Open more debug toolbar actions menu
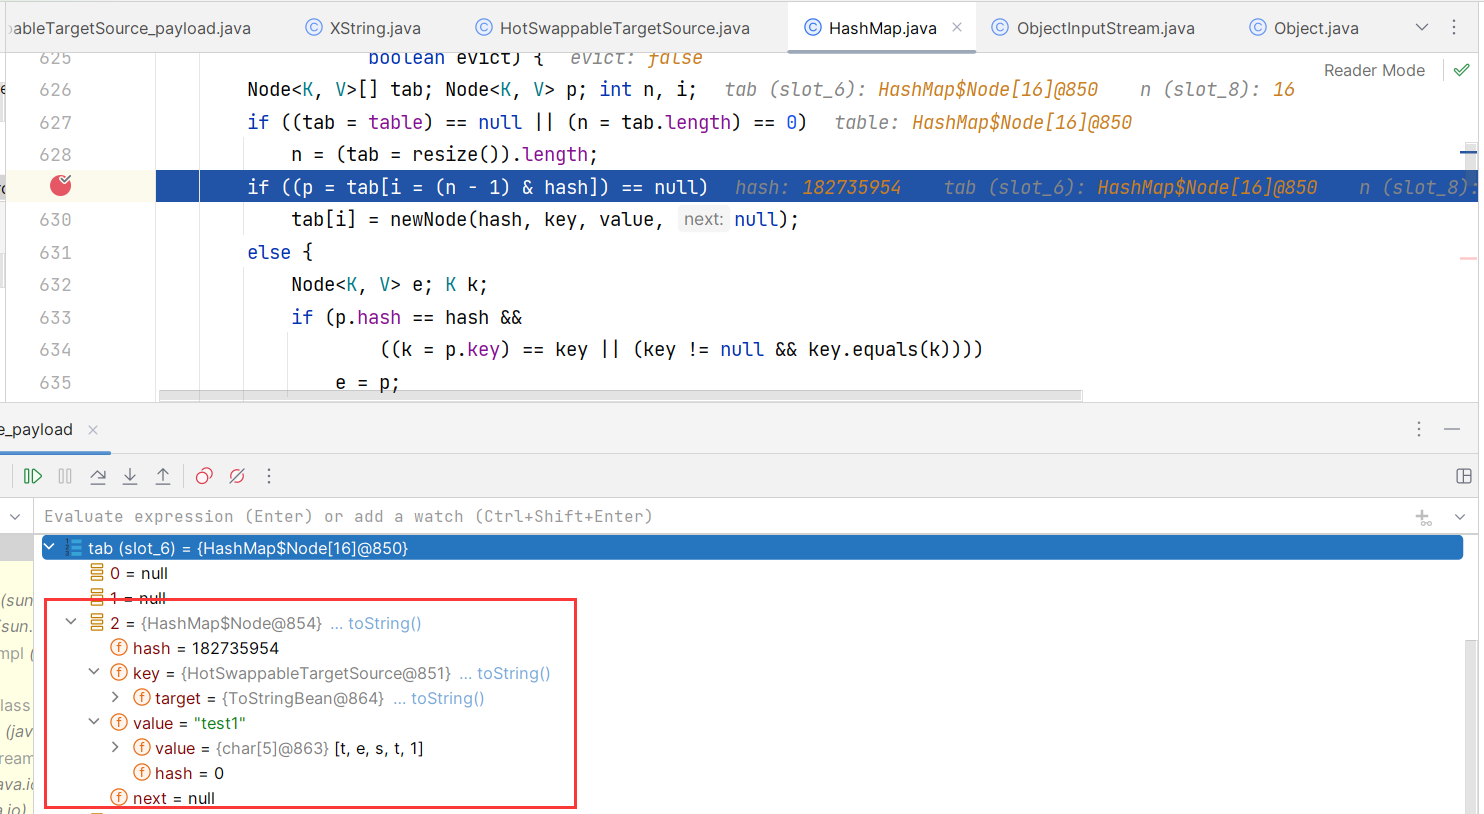This screenshot has width=1484, height=814. click(x=269, y=477)
